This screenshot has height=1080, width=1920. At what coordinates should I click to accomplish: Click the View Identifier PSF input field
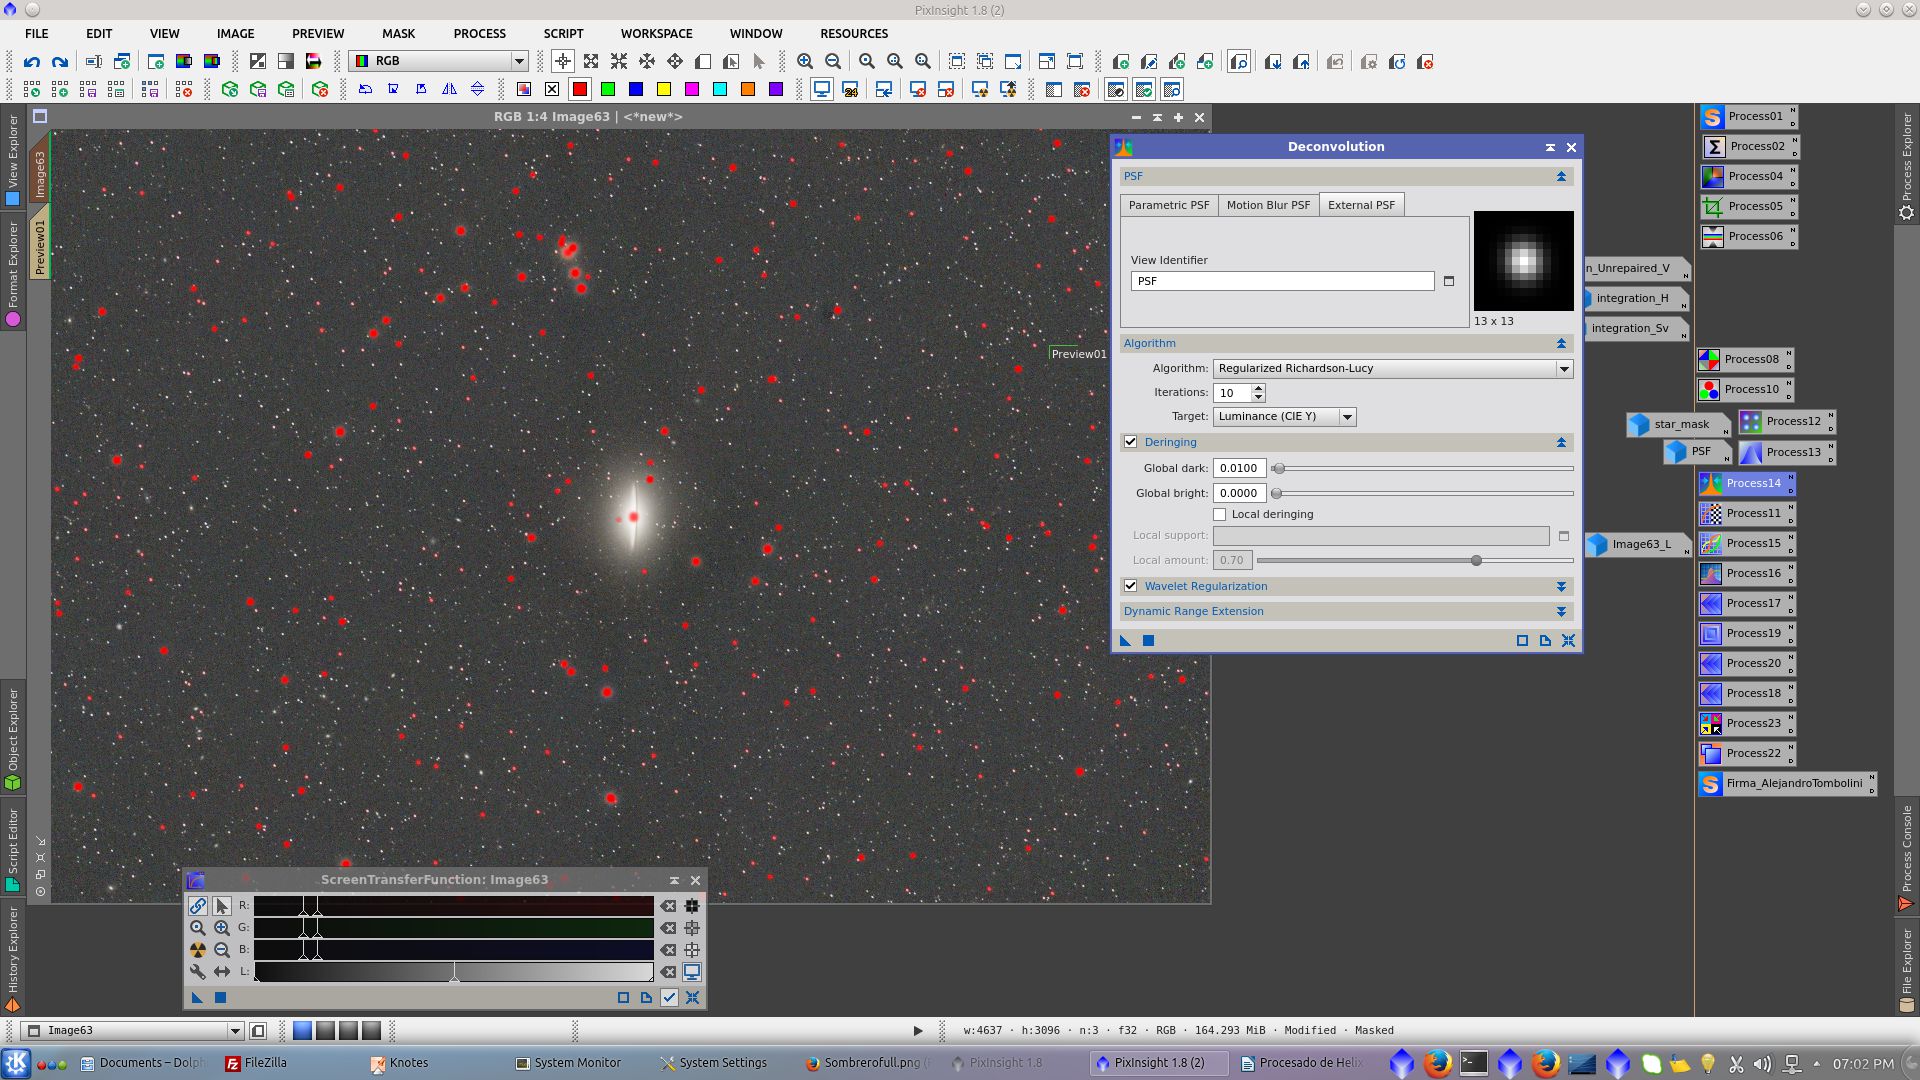(1283, 282)
